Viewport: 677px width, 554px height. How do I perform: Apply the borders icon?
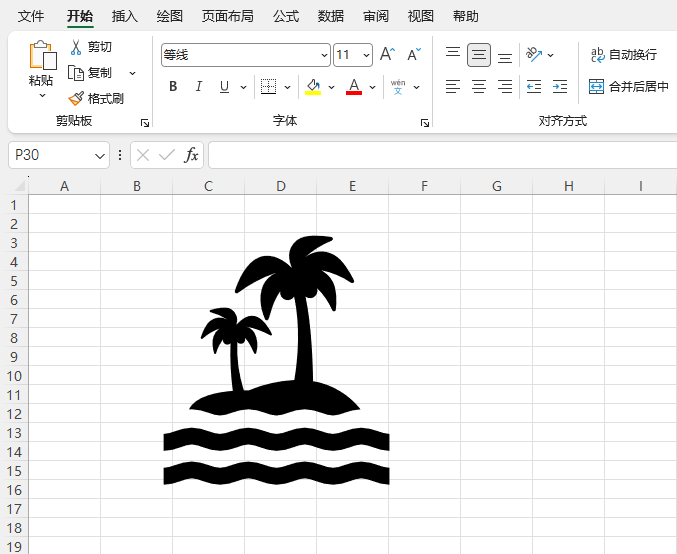tap(269, 87)
